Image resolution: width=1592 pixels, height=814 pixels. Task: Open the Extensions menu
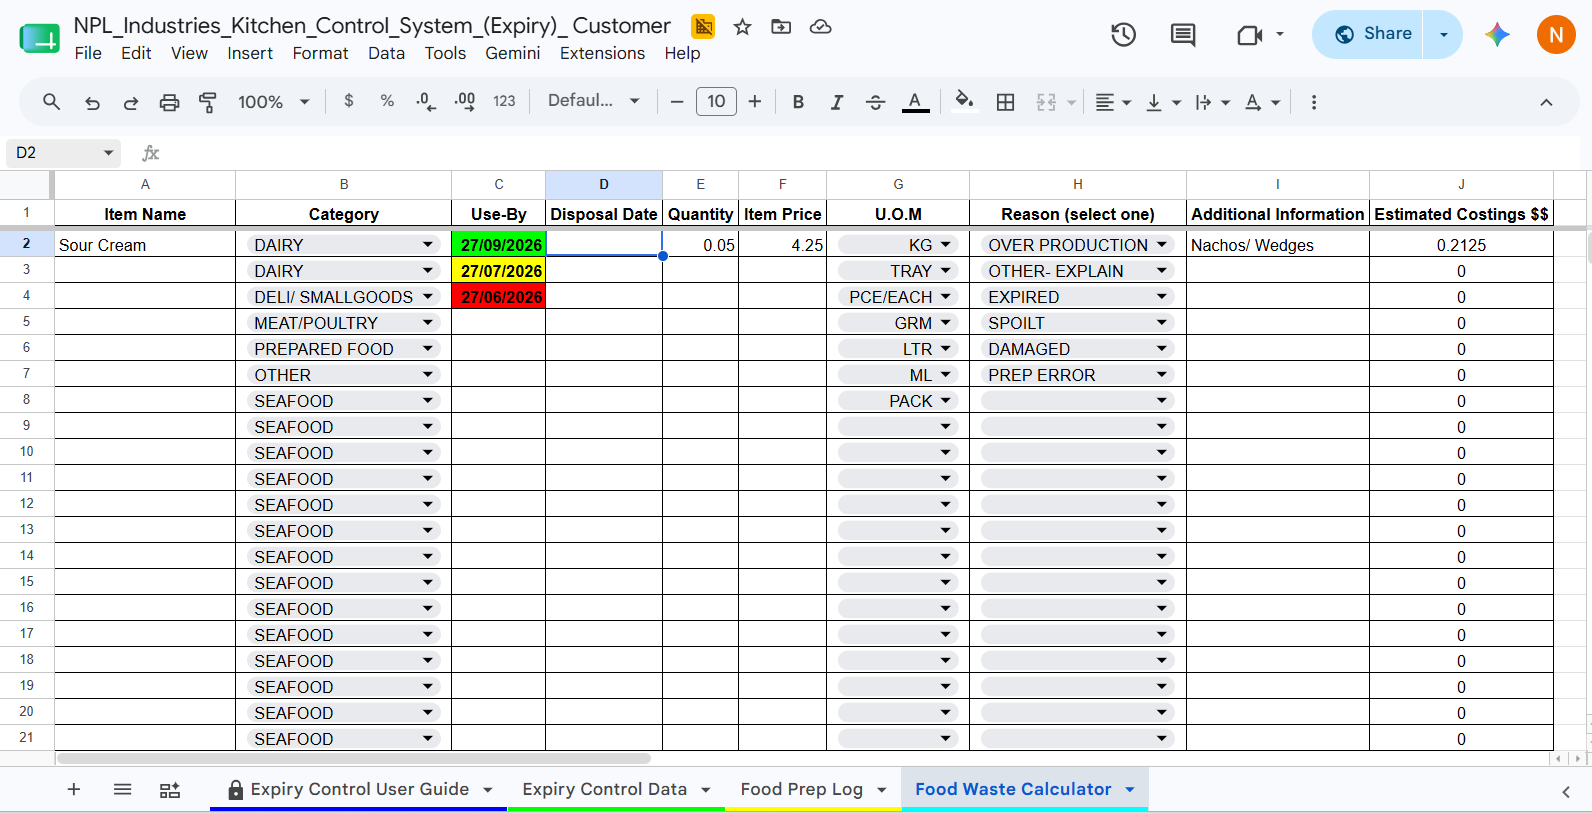click(602, 53)
